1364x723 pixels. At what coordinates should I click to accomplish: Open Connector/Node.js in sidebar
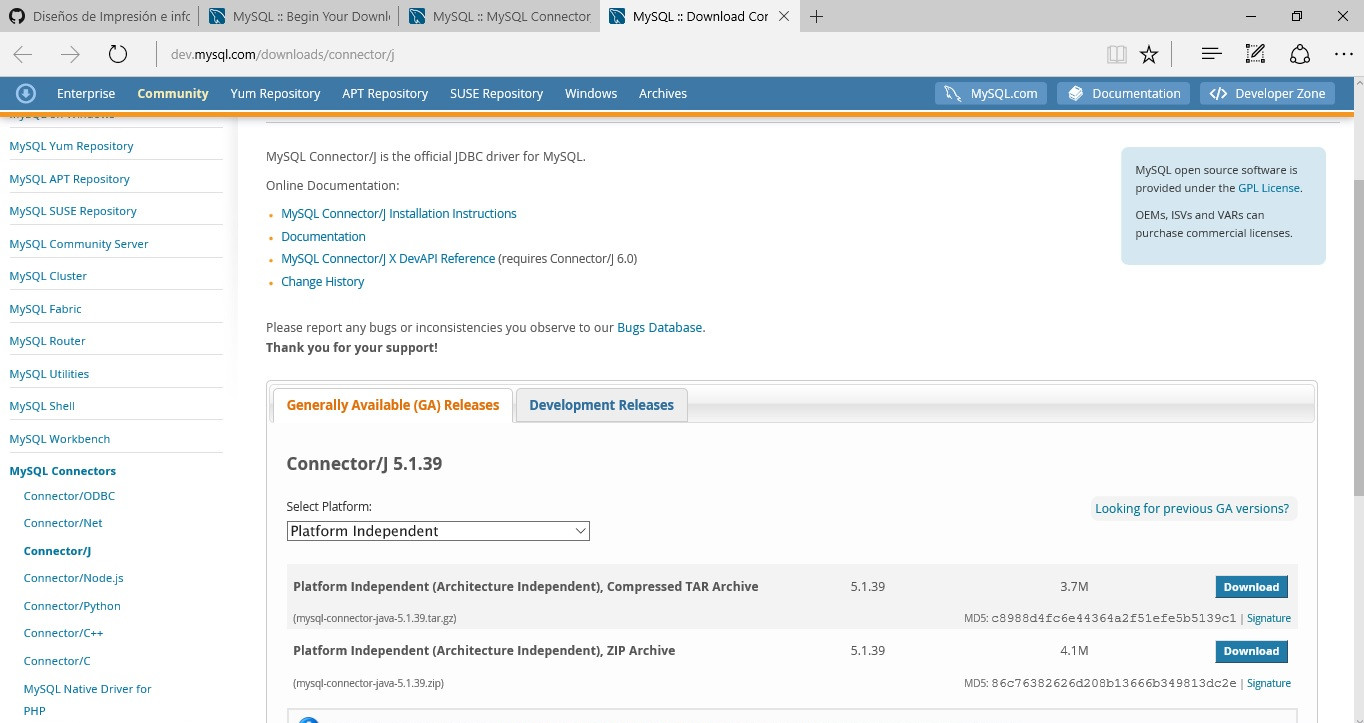coord(73,578)
